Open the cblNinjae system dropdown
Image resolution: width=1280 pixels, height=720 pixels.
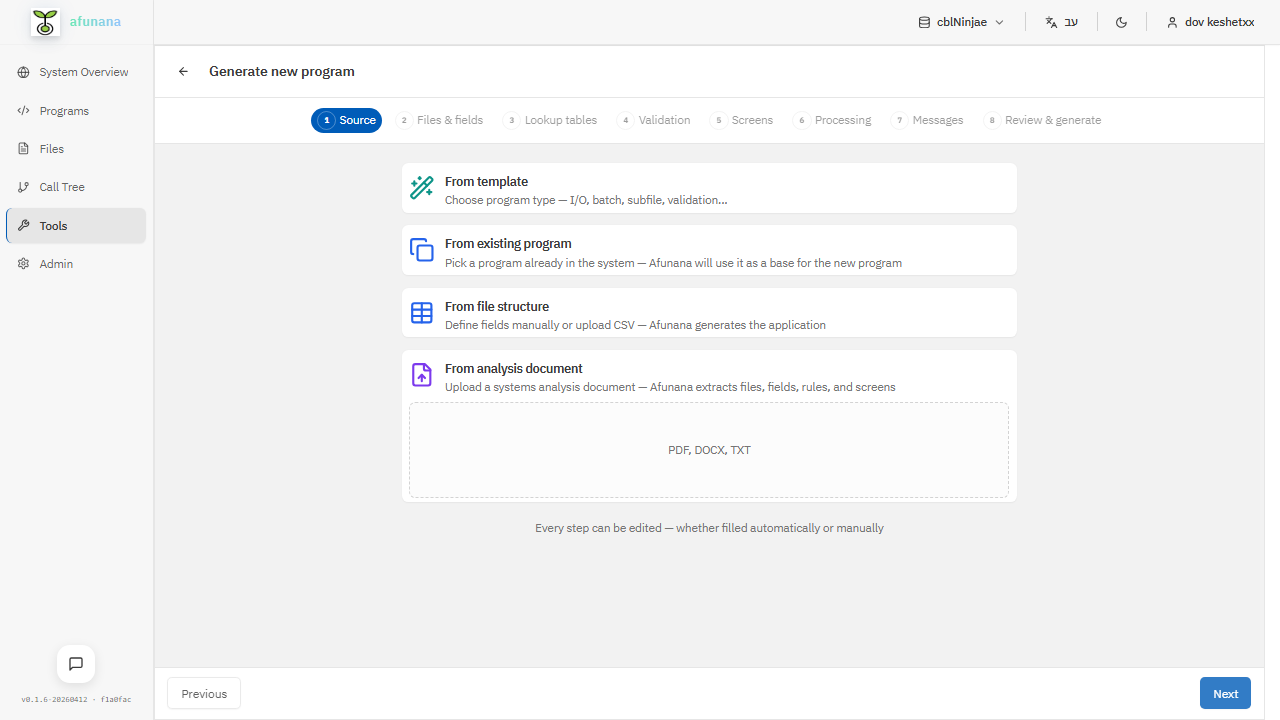(x=959, y=21)
